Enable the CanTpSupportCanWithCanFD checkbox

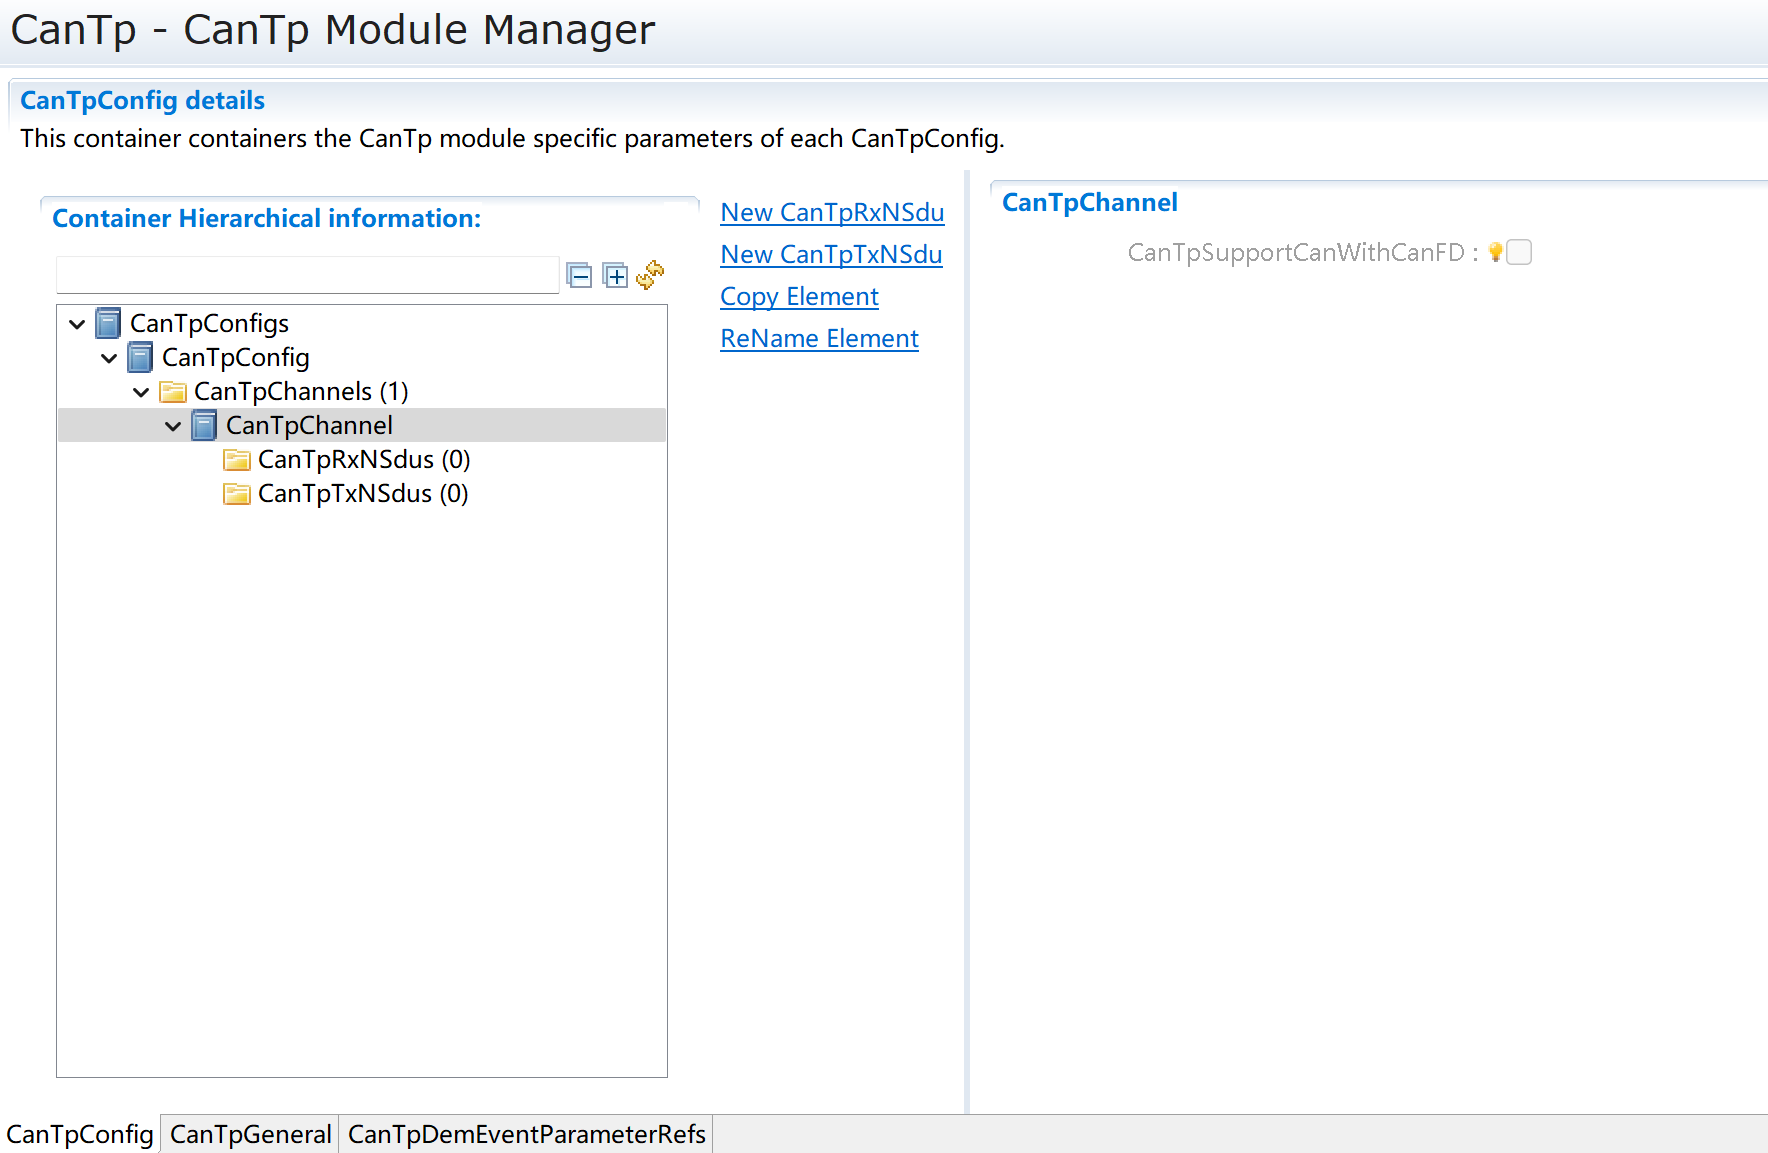tap(1519, 252)
